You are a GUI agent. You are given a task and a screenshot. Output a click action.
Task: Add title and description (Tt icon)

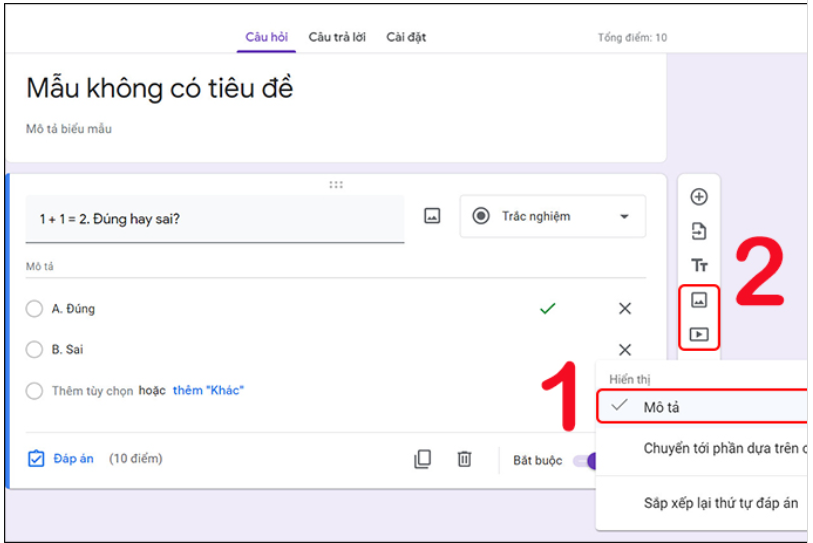click(x=699, y=266)
